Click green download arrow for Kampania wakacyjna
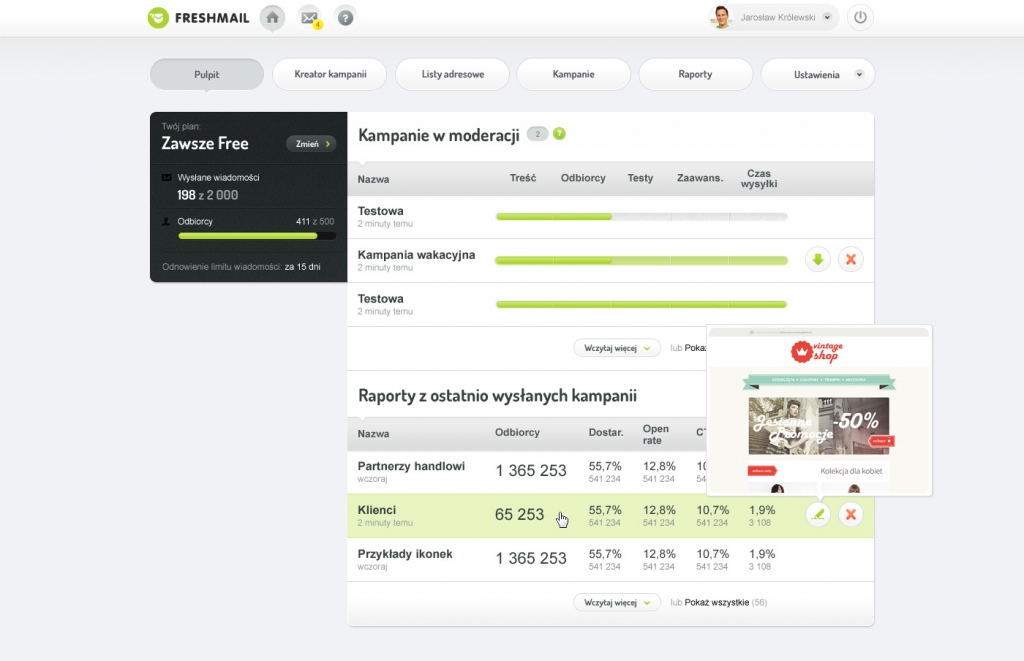Image resolution: width=1024 pixels, height=661 pixels. pos(818,260)
